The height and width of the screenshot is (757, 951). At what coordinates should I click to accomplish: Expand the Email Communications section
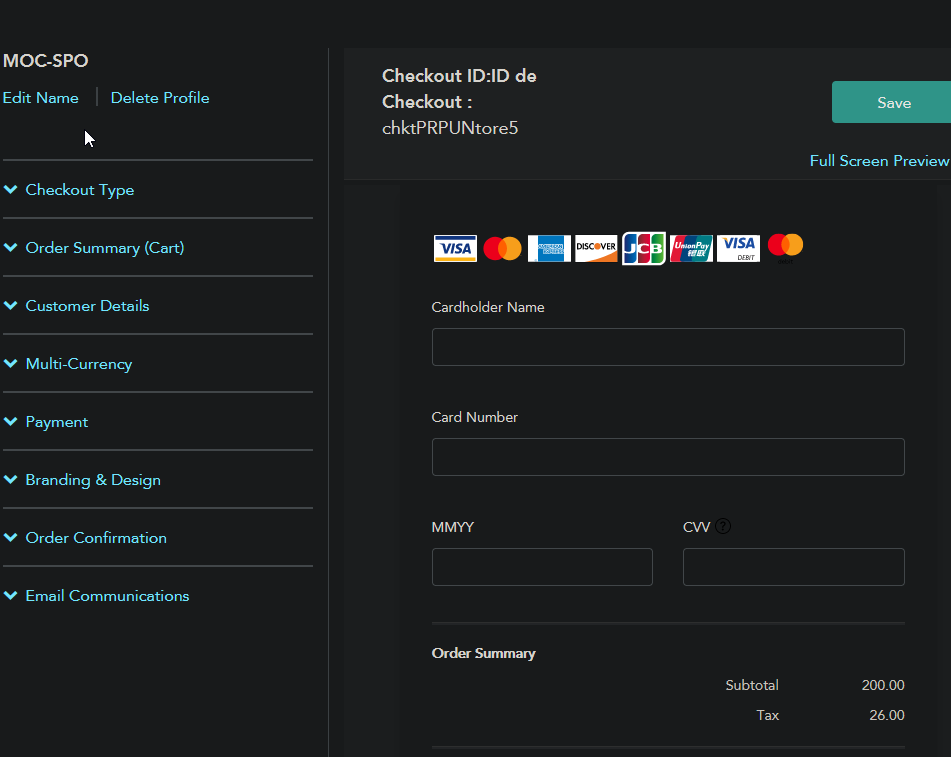(x=107, y=596)
